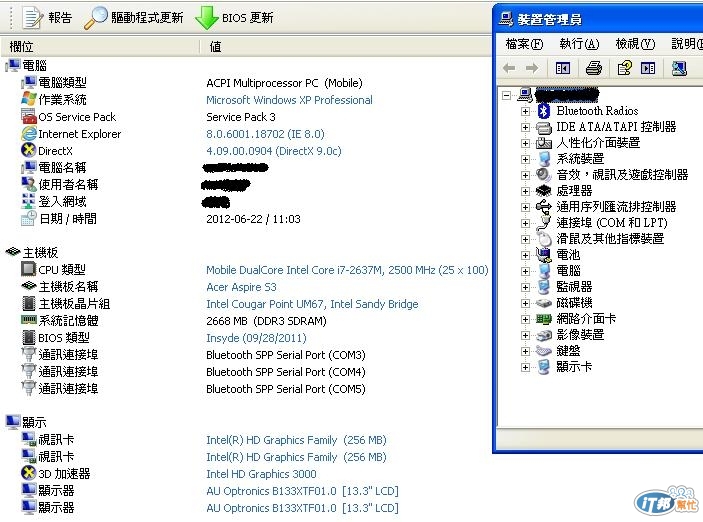Open the Intel HD Graphics 3000 link
Image resolution: width=703 pixels, height=522 pixels.
point(261,474)
